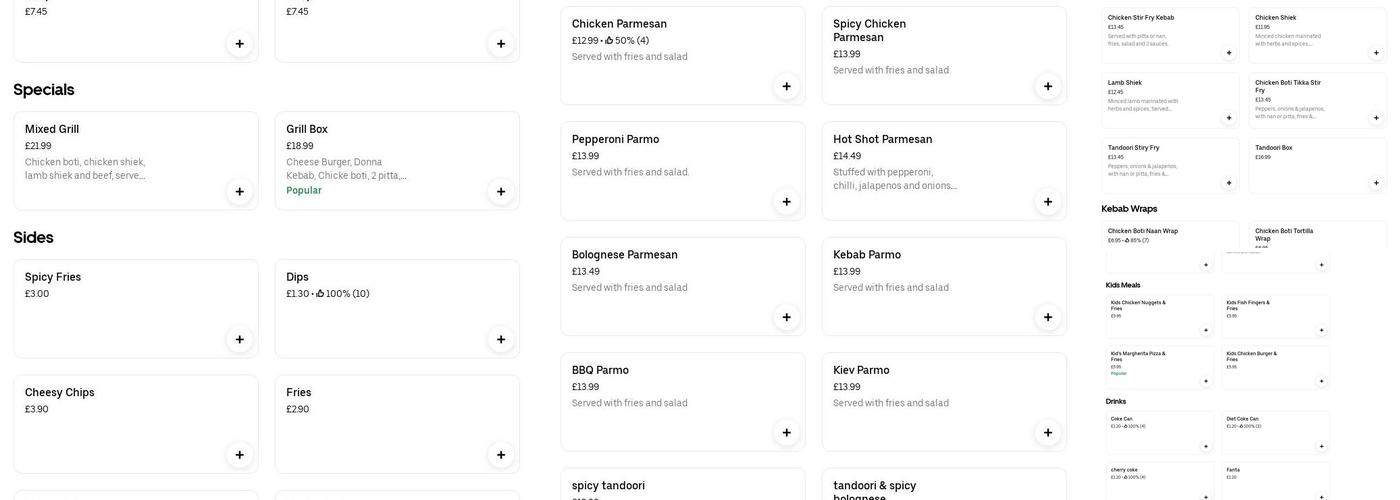Add BBQ Parmo to basket
This screenshot has height=500, width=1400.
tap(786, 433)
